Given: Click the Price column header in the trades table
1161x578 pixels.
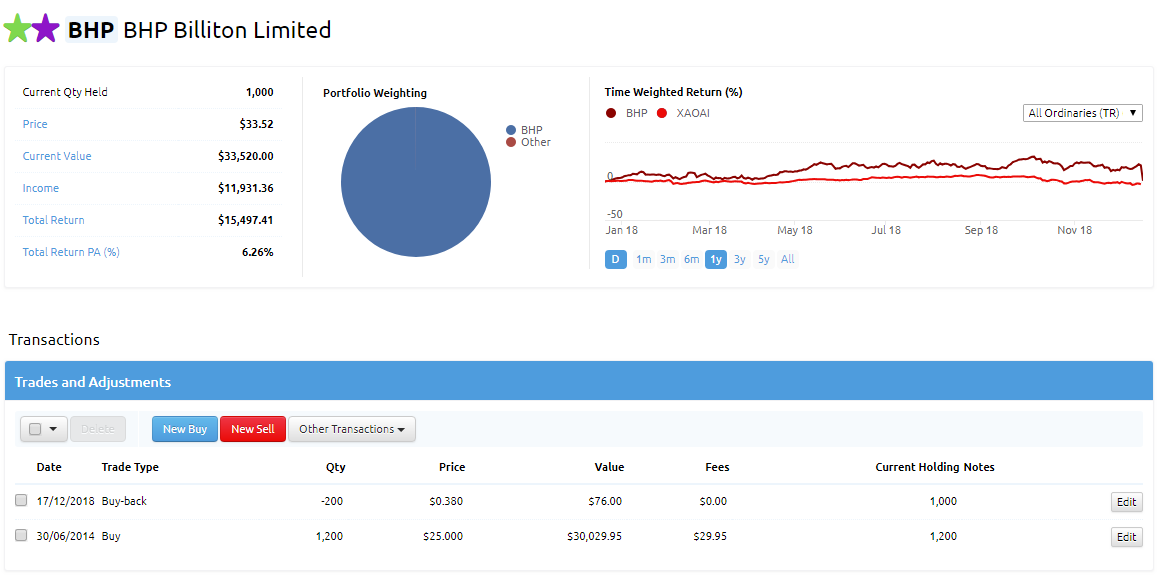Looking at the screenshot, I should [x=452, y=467].
